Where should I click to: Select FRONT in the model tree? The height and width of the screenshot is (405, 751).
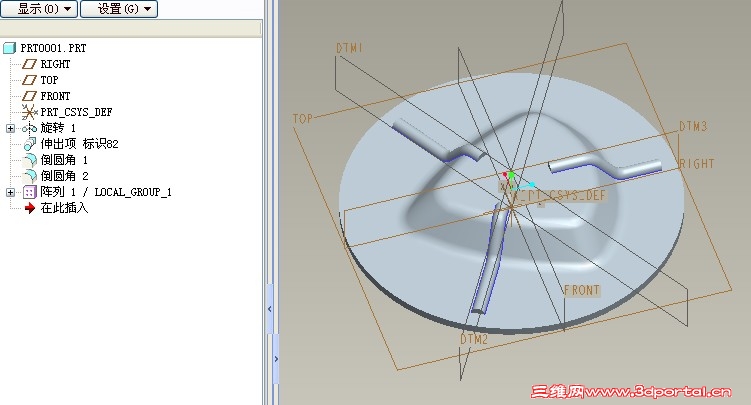coord(55,96)
